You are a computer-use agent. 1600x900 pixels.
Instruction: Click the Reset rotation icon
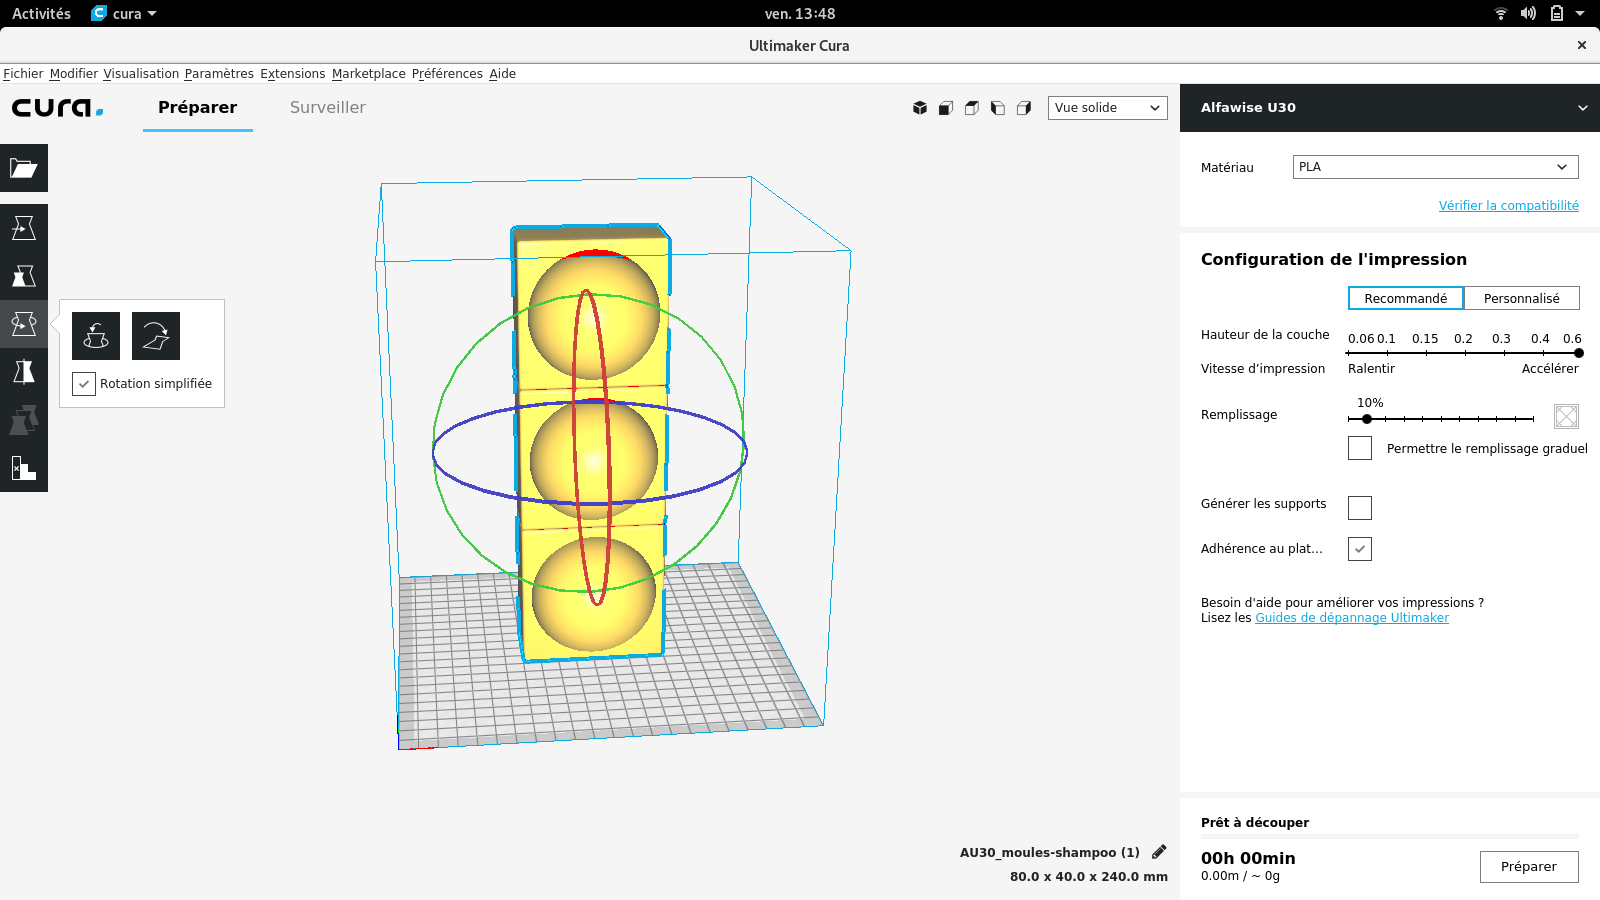[x=96, y=336]
